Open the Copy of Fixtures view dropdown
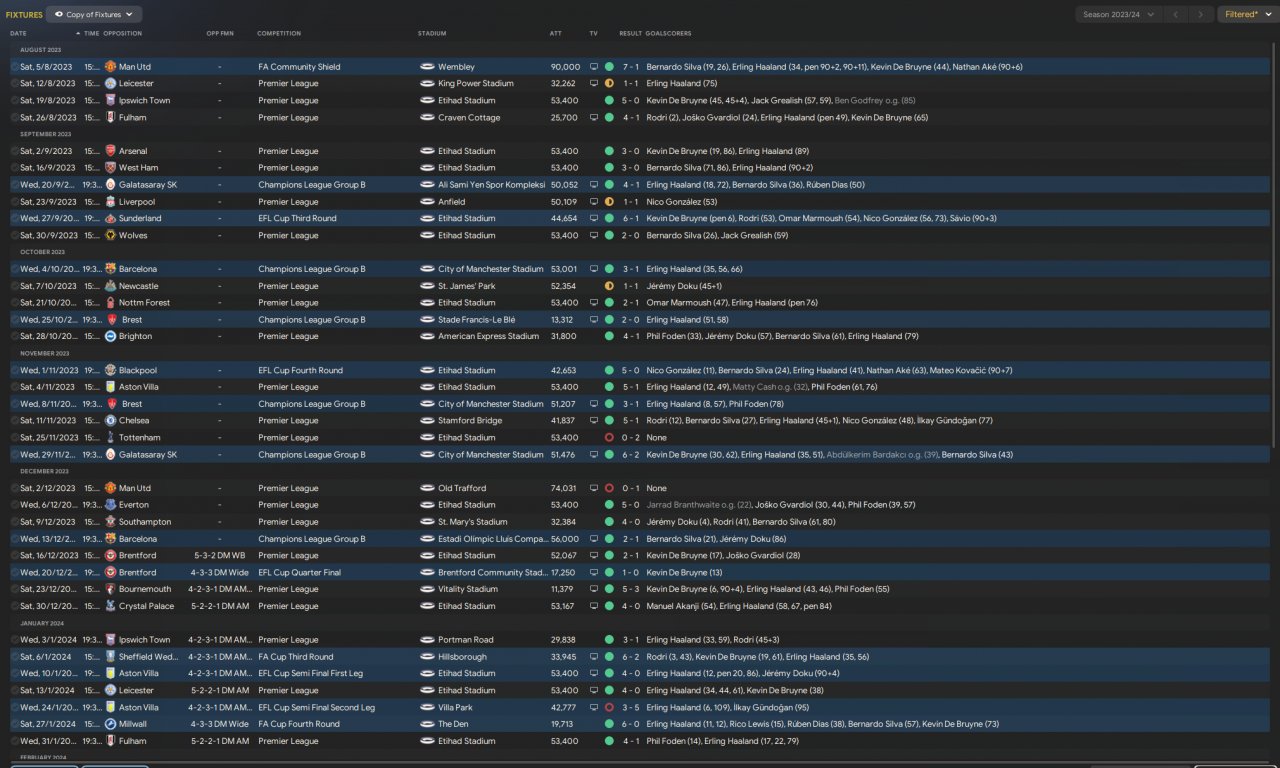 point(94,14)
